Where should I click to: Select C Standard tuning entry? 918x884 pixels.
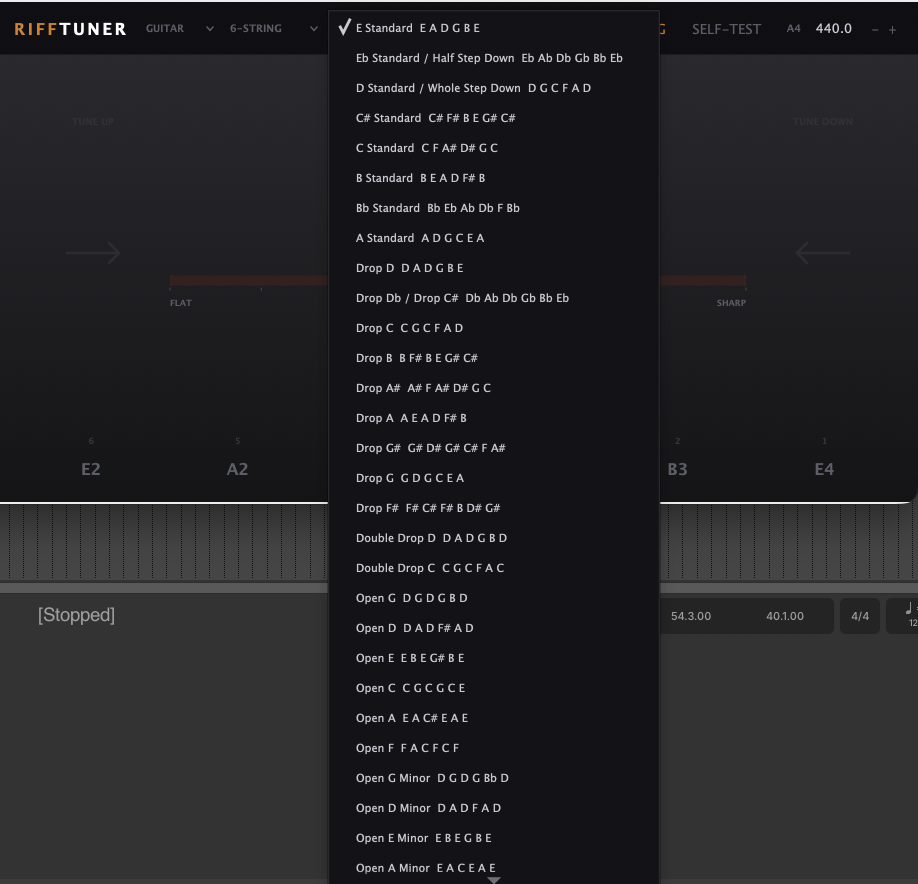click(x=494, y=148)
